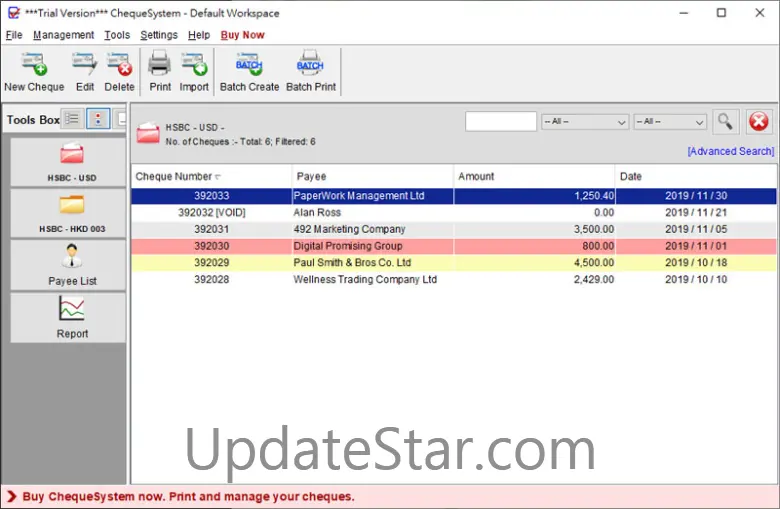This screenshot has height=509, width=780.
Task: Switch Tools Box to list view
Action: click(x=73, y=119)
